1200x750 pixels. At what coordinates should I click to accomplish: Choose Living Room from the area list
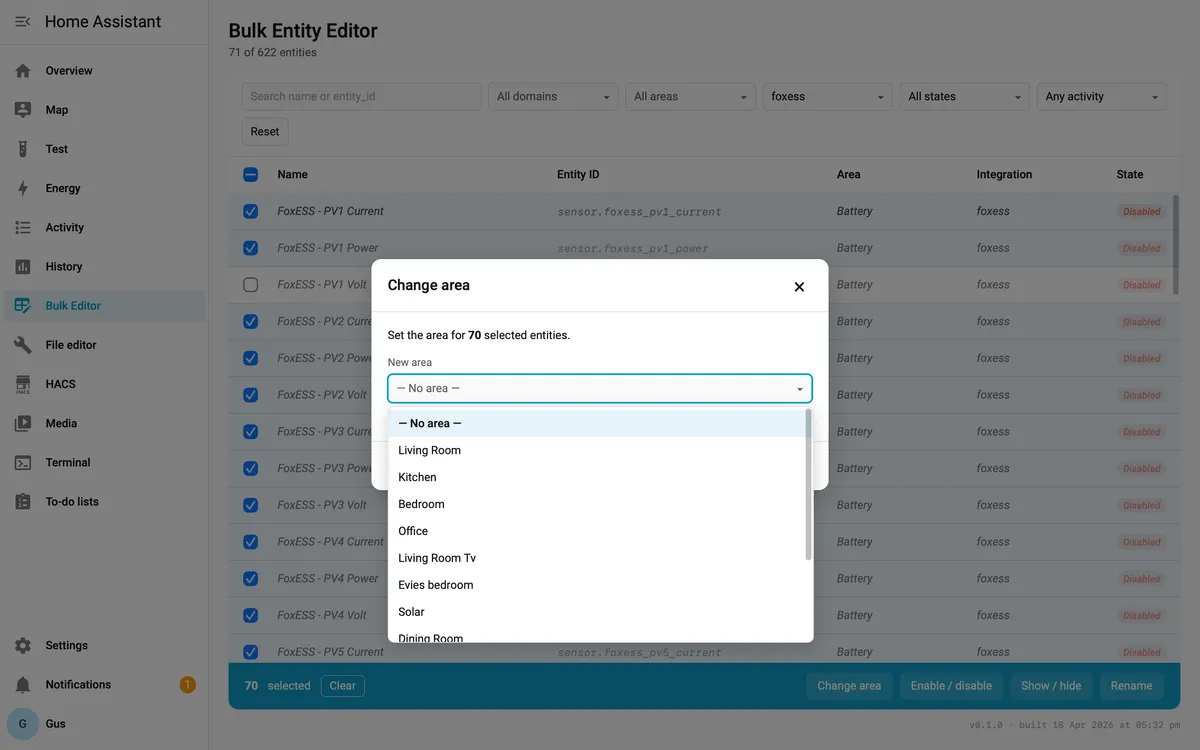tap(597, 451)
